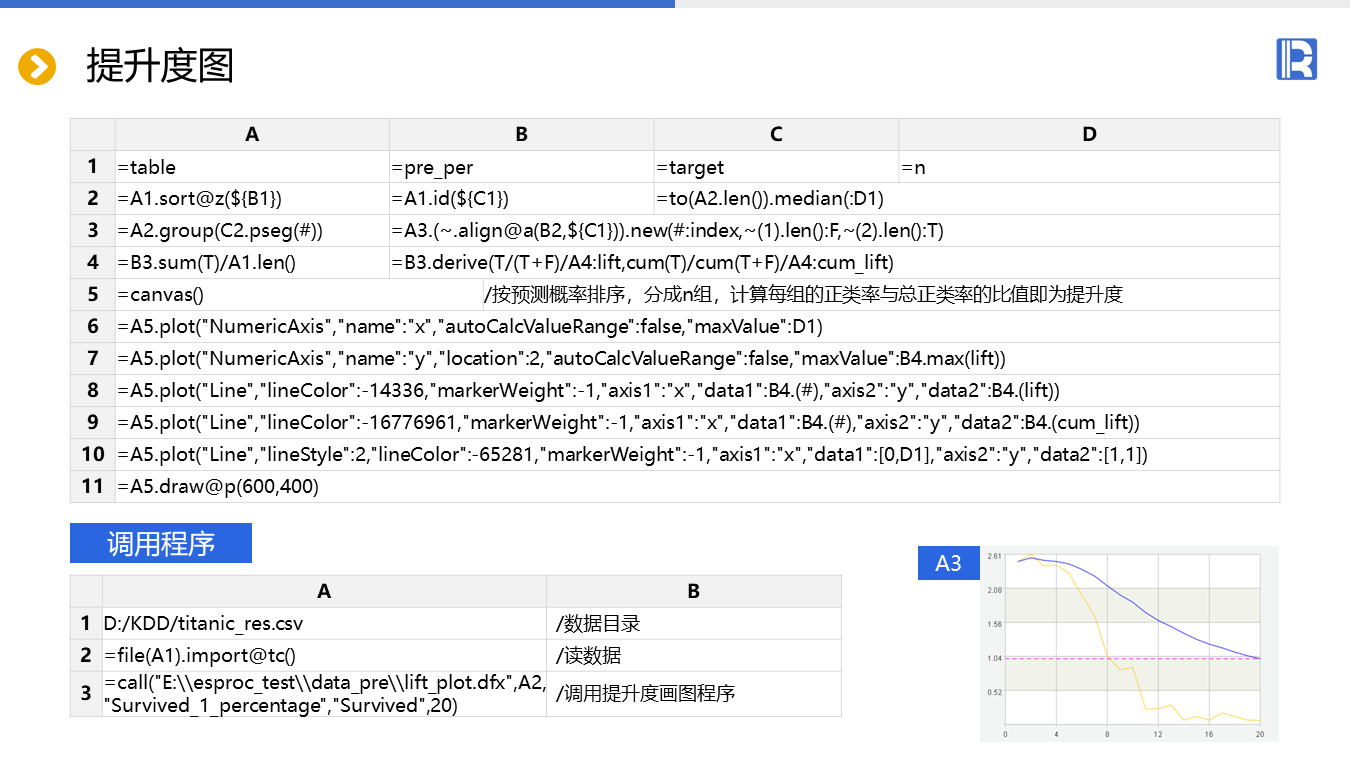Click the 调用程序 blue button
The width and height of the screenshot is (1350, 759).
[x=161, y=543]
